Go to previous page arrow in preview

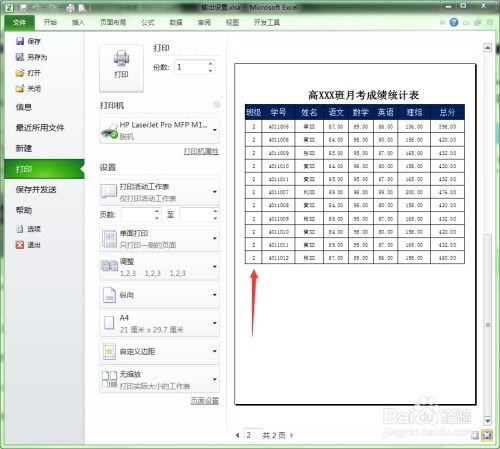[x=237, y=435]
